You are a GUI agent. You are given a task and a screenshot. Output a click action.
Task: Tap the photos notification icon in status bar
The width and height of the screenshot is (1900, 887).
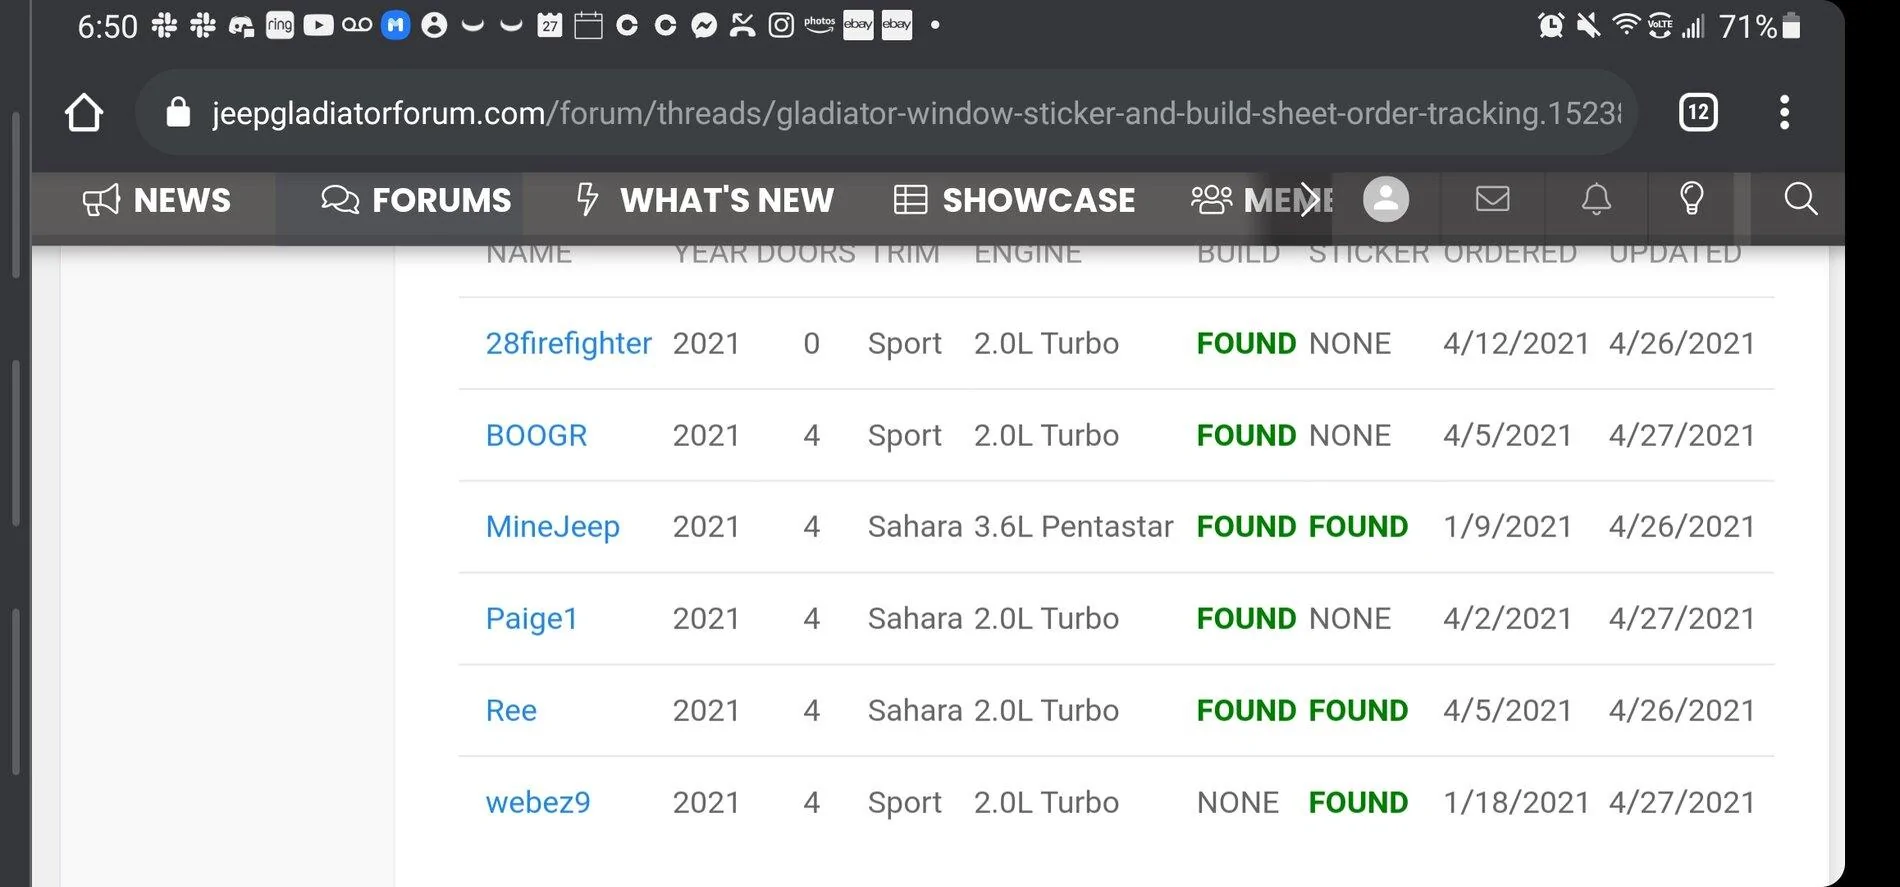tap(819, 24)
